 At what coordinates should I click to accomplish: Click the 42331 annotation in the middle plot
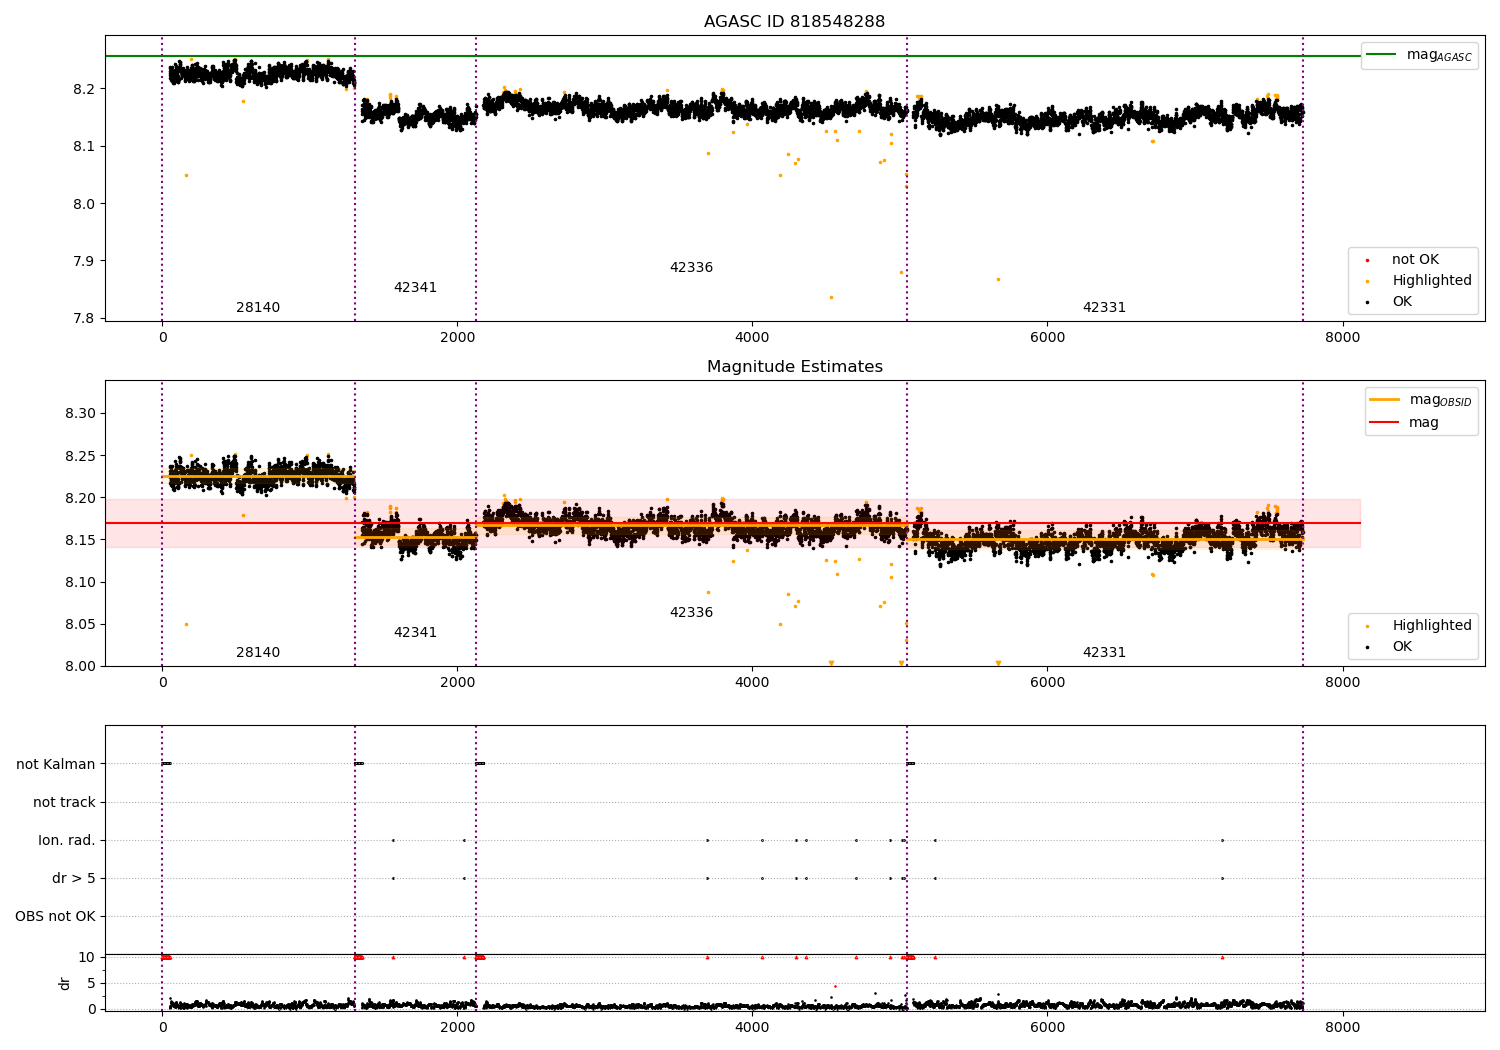(x=1104, y=653)
